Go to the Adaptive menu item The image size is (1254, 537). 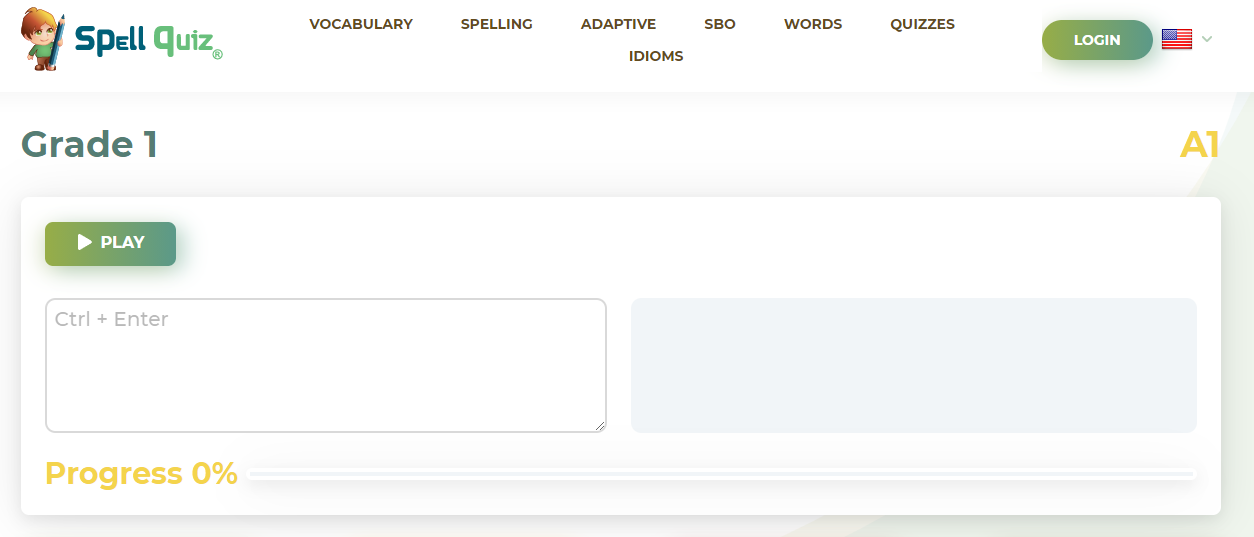618,24
